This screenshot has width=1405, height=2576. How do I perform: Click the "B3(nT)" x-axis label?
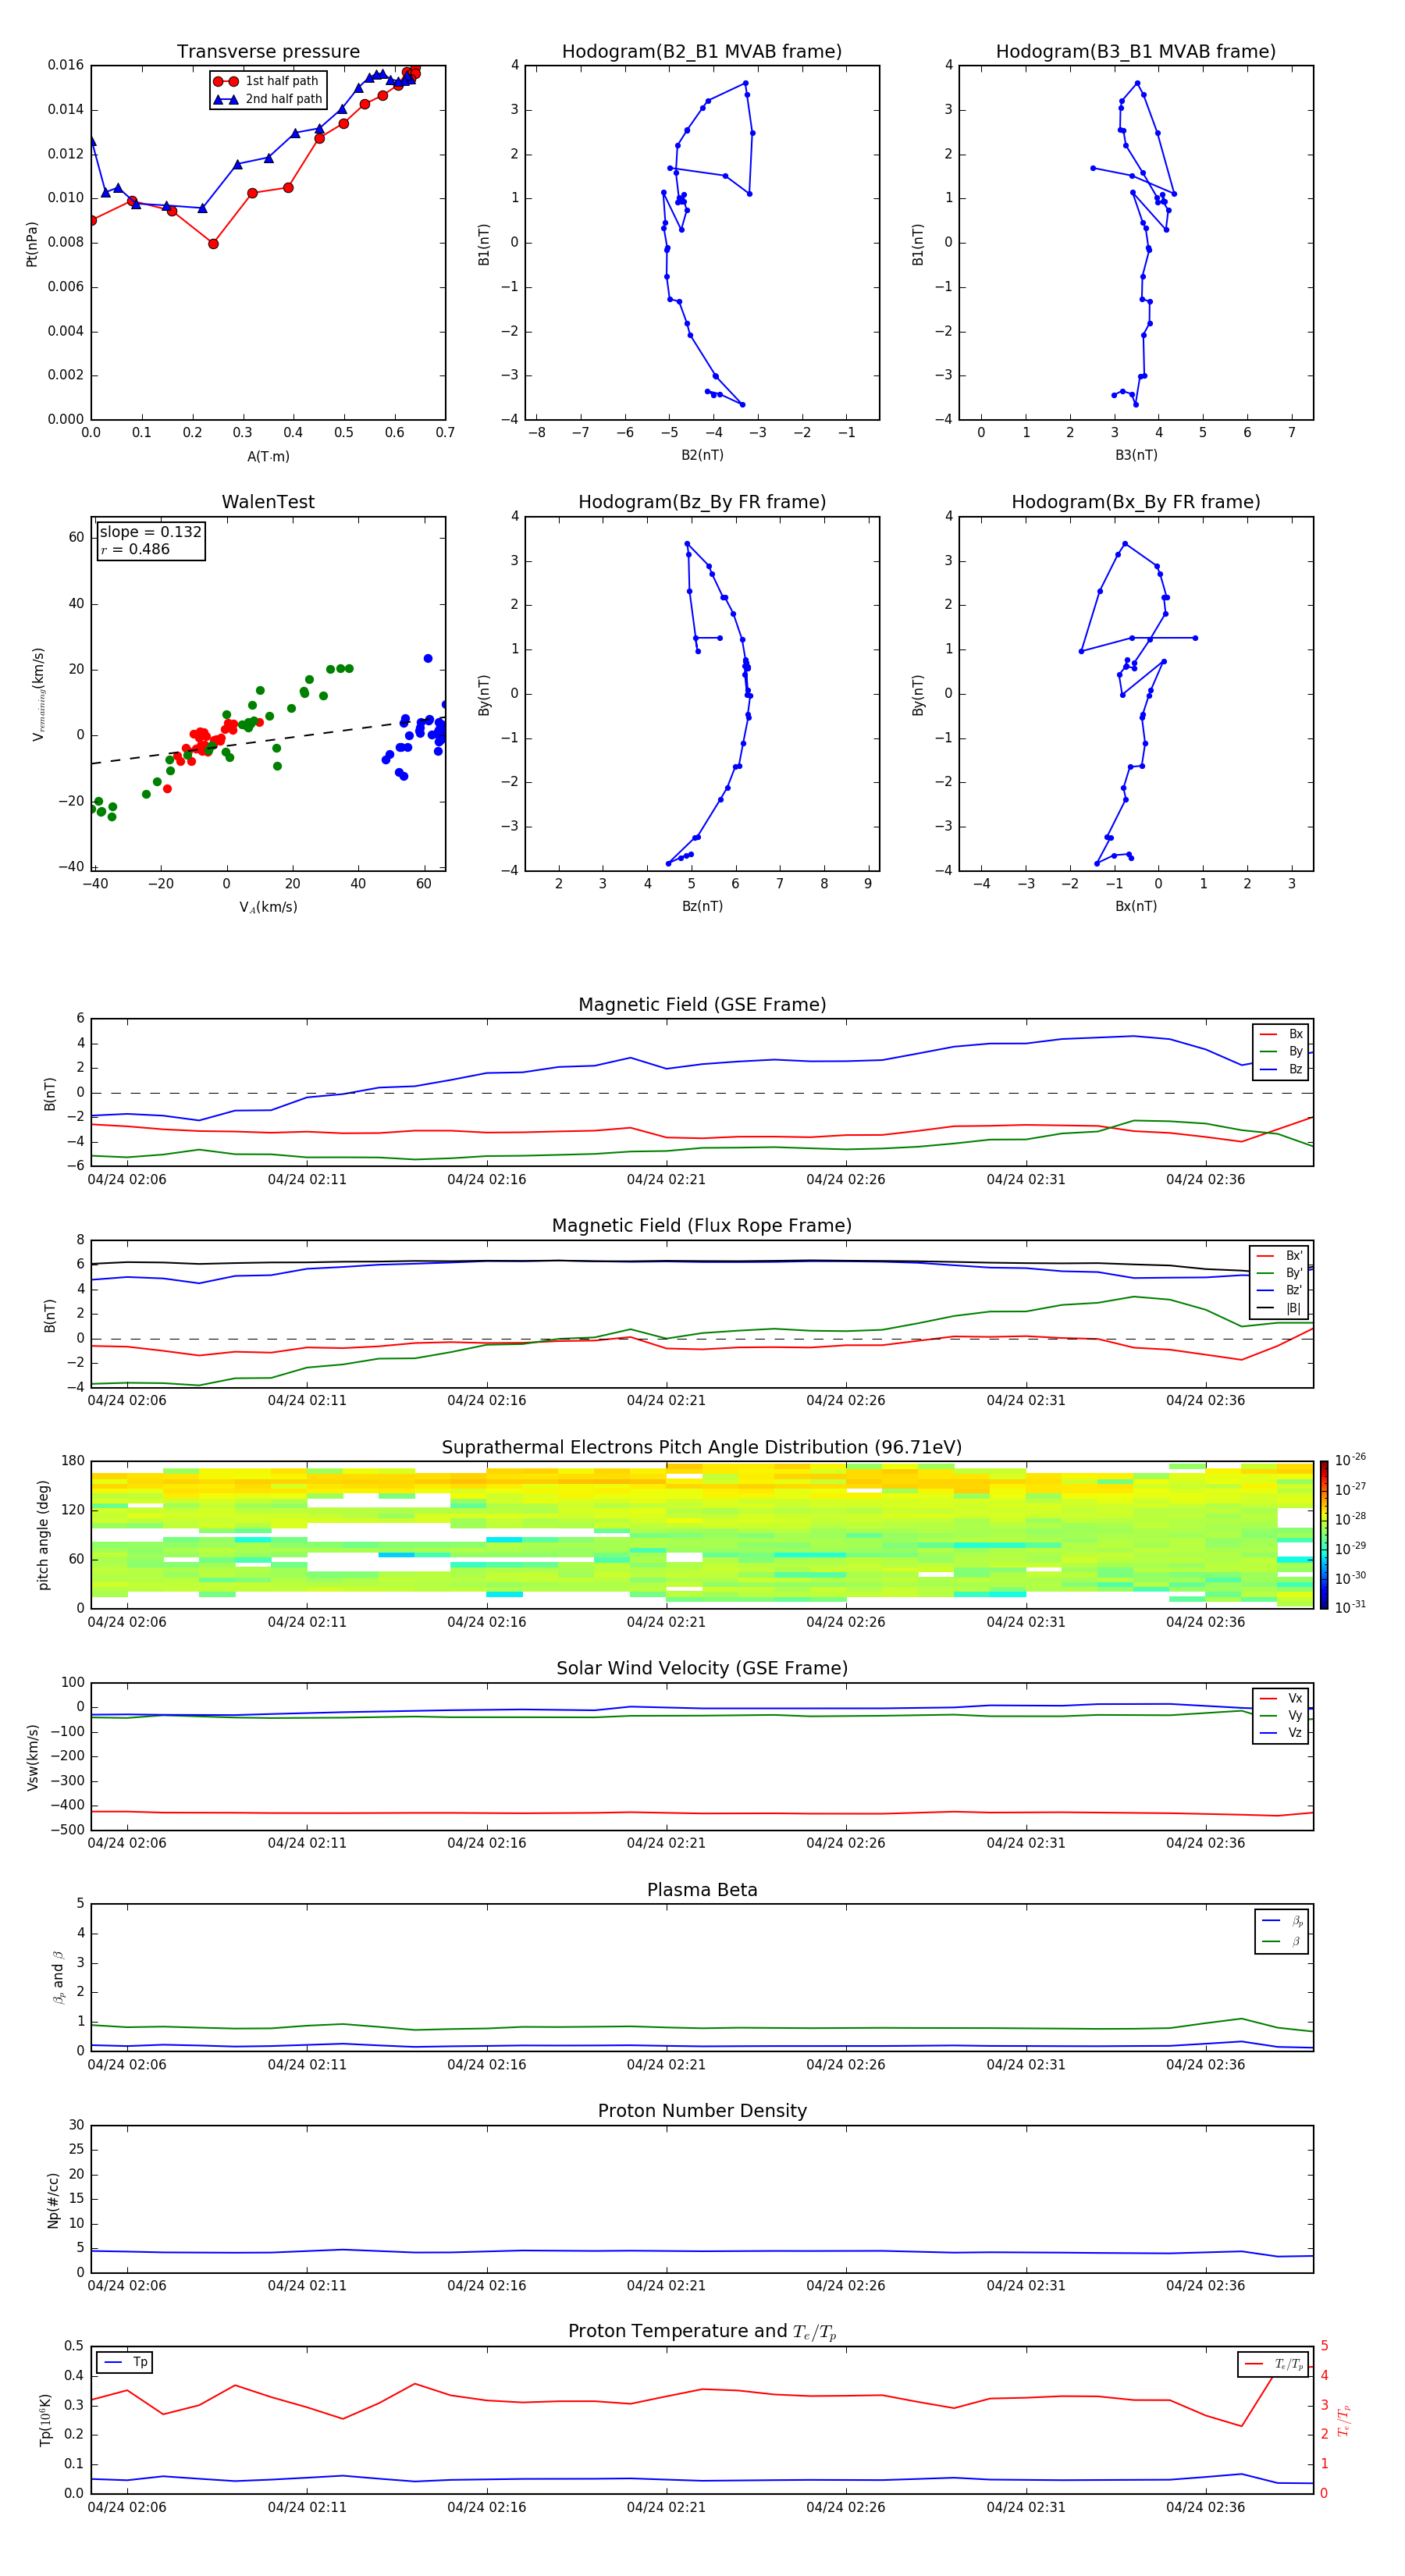click(1136, 455)
